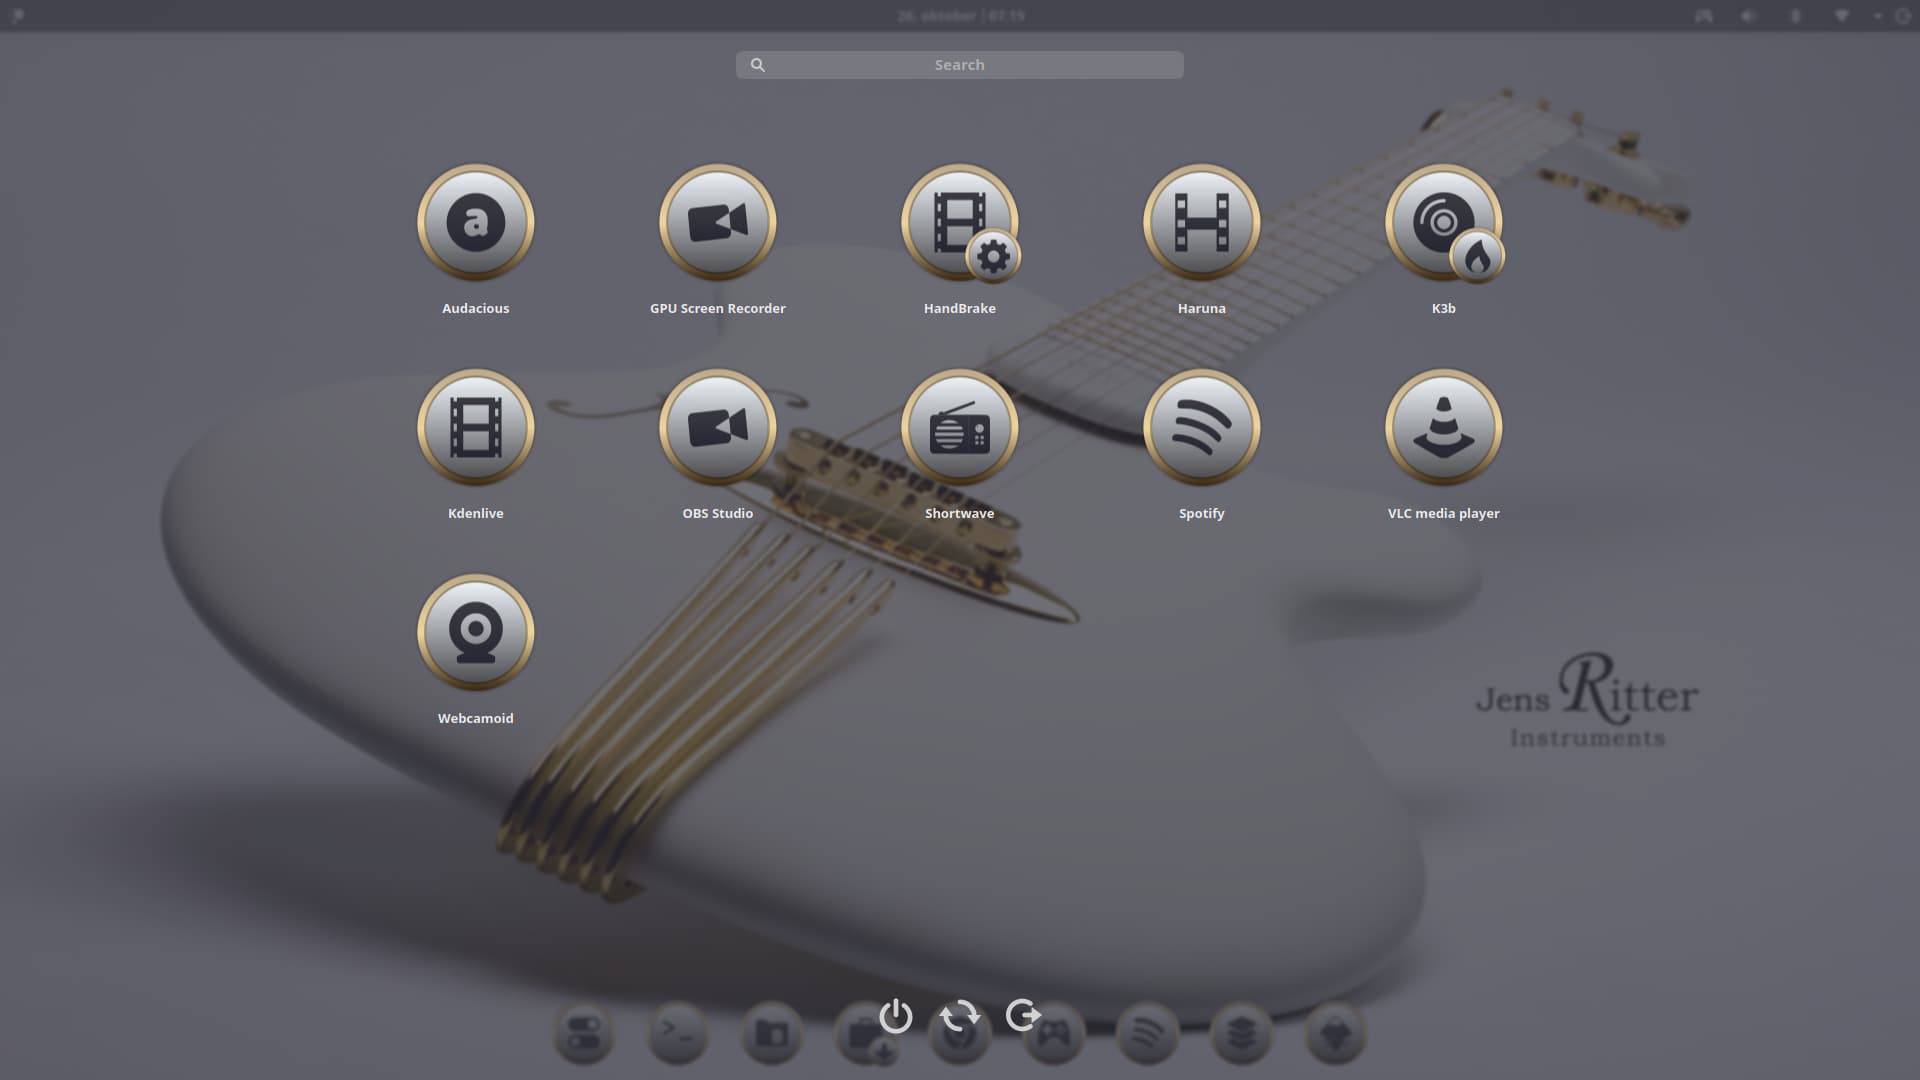Launch Spotify from the app grid
Image resolution: width=1920 pixels, height=1080 pixels.
[1201, 428]
